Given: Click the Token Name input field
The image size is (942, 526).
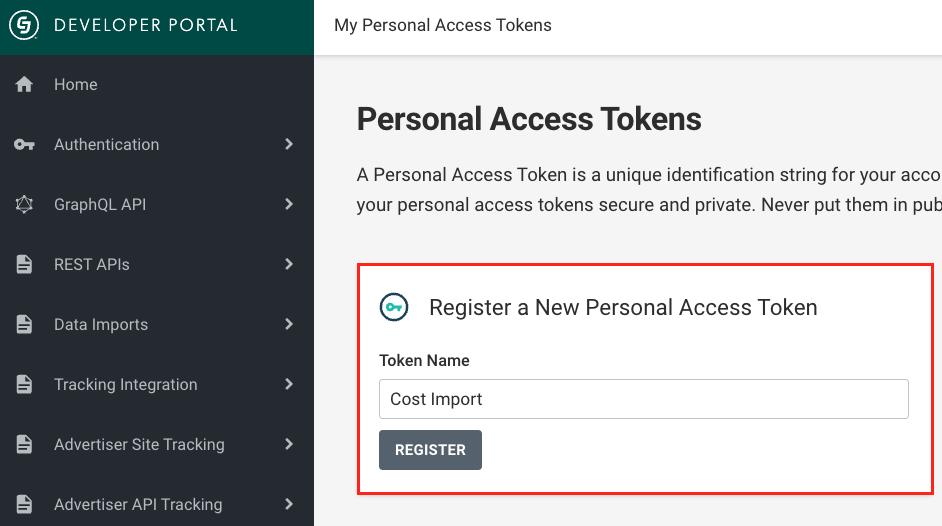Looking at the screenshot, I should (x=643, y=399).
